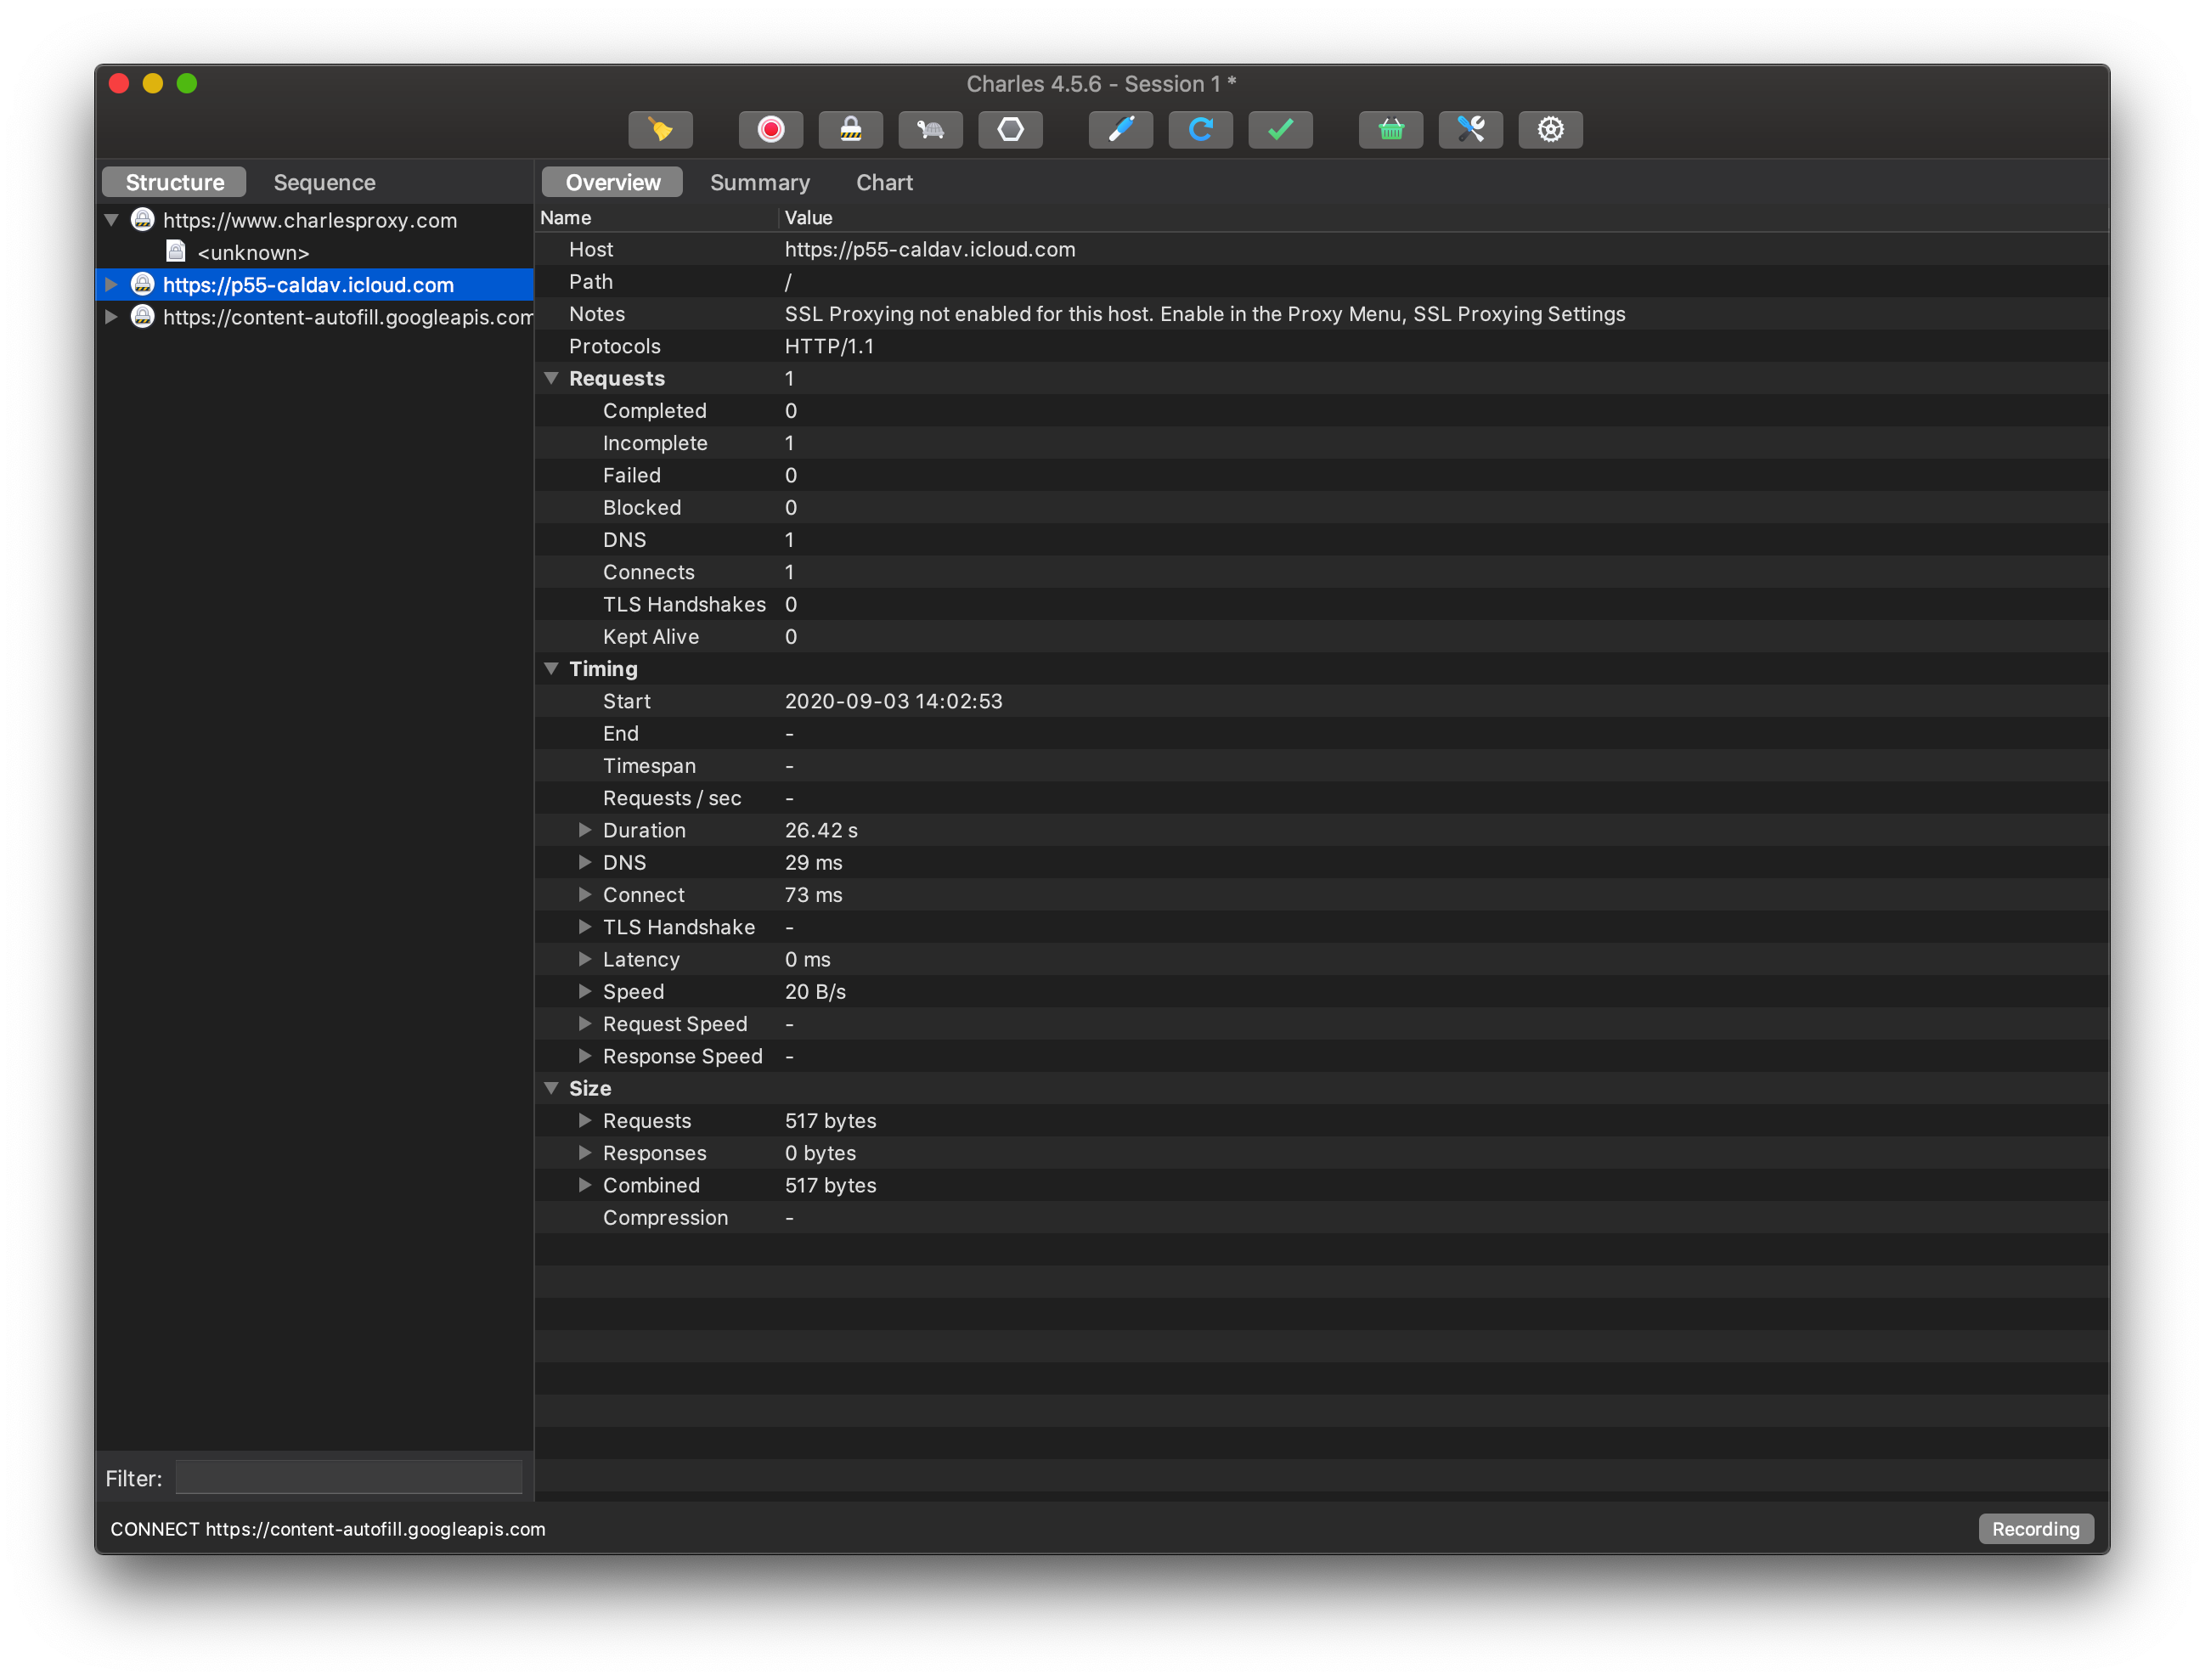Image resolution: width=2205 pixels, height=1680 pixels.
Task: Expand the TLS Handshake timing row
Action: 585,927
